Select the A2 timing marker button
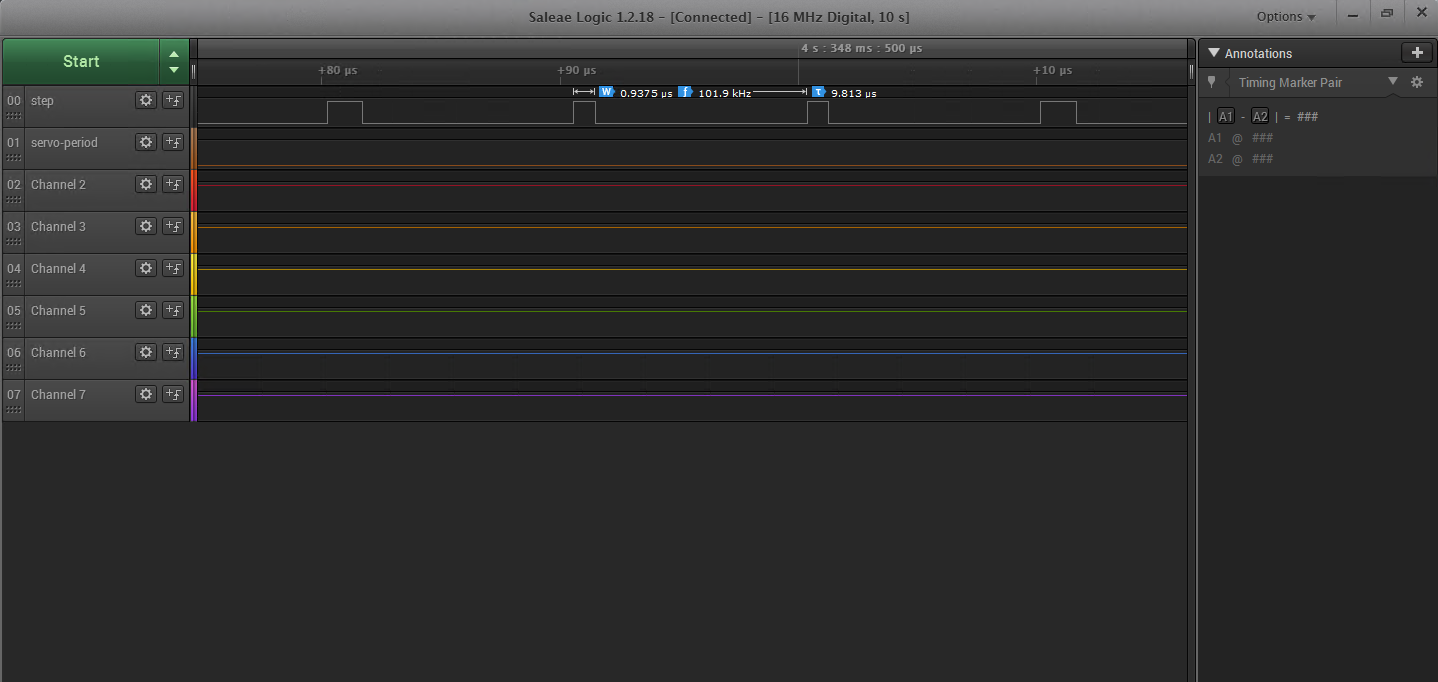Screen dimensions: 1438x682 coord(1260,116)
